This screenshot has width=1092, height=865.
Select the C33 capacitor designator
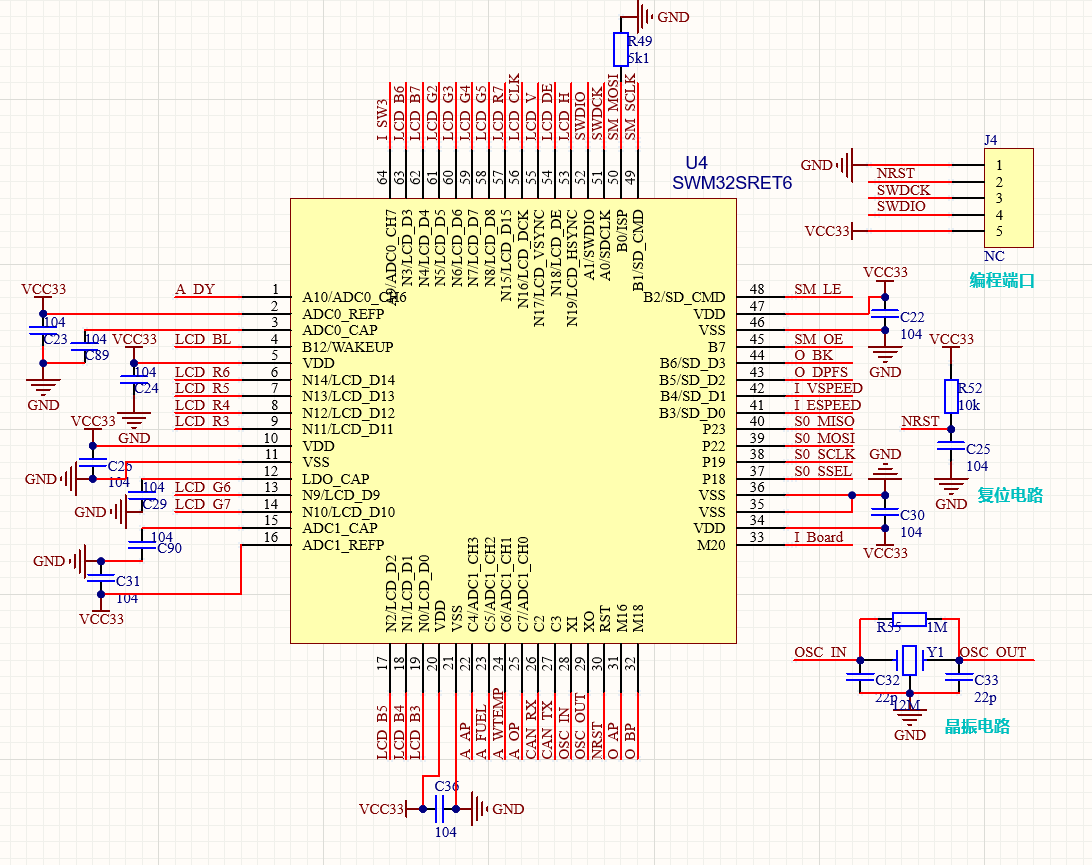coord(986,680)
